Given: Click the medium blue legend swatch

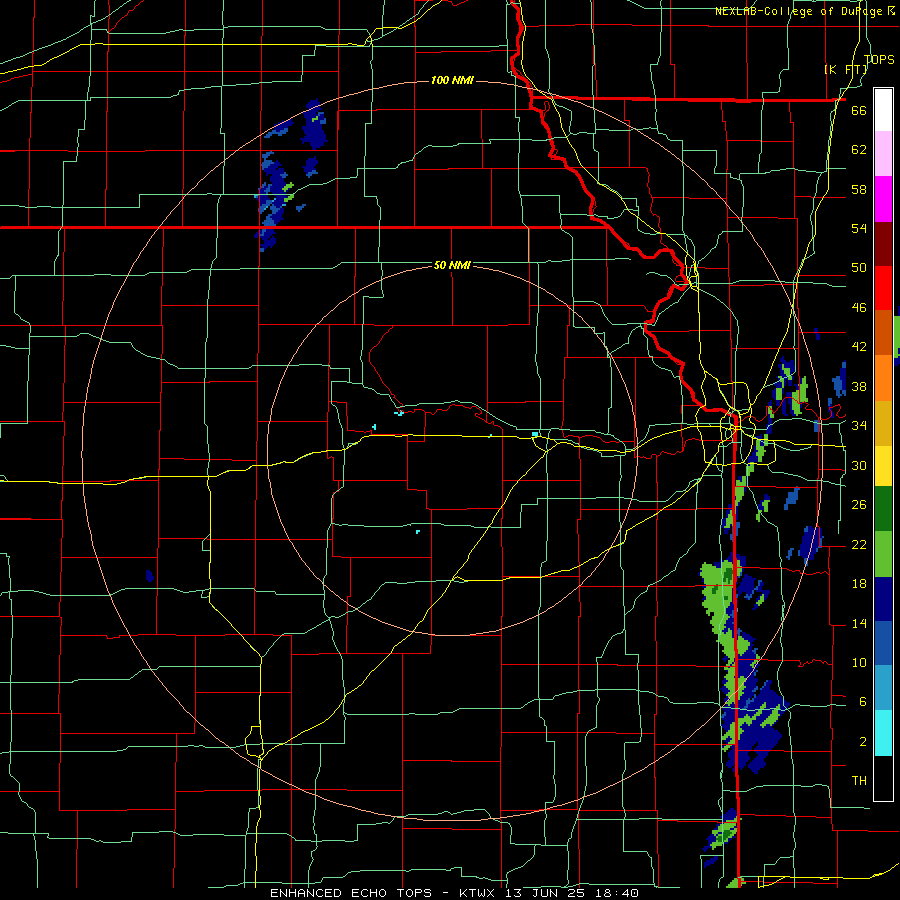Looking at the screenshot, I should tap(883, 643).
